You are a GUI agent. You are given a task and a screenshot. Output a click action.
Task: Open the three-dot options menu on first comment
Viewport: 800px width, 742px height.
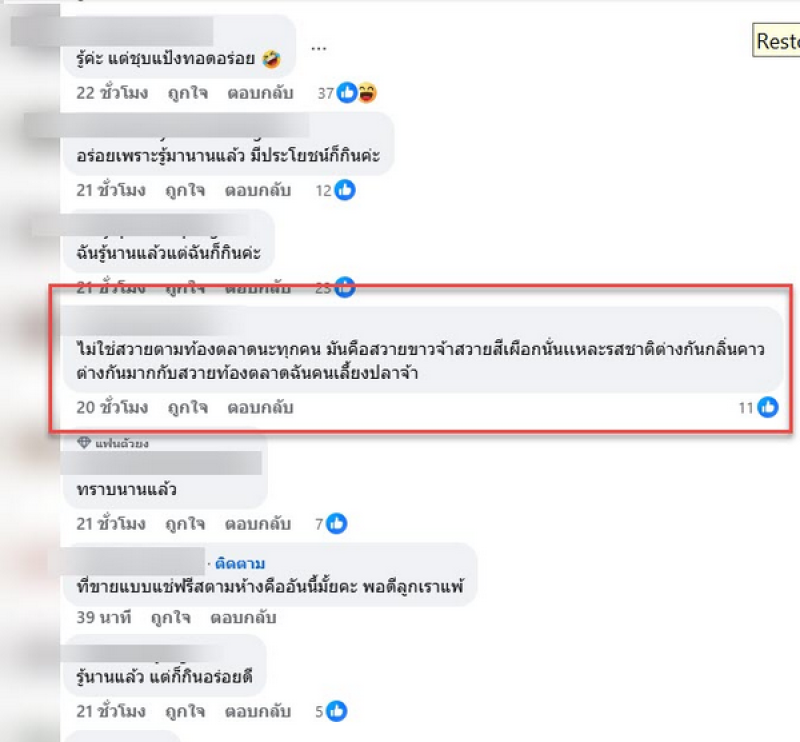point(319,47)
